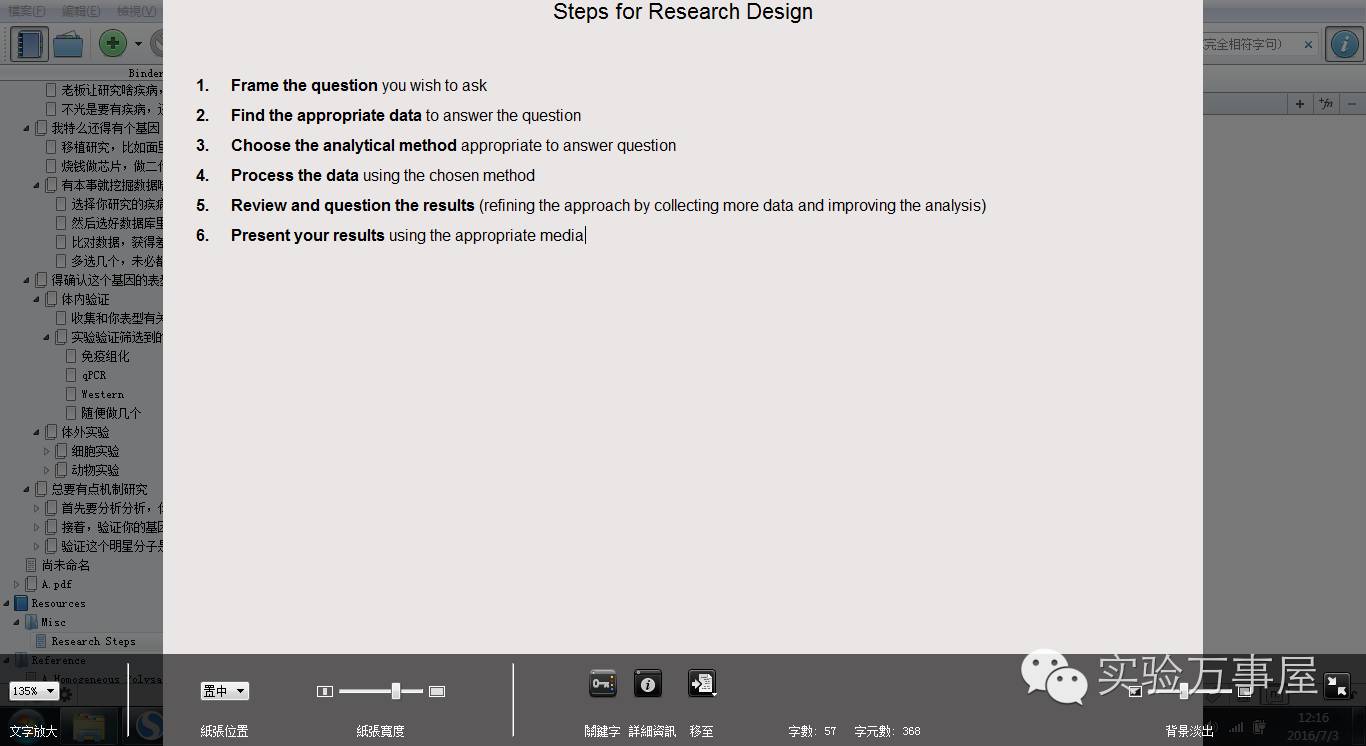Click the narrow paper width icon
Viewport: 1366px width, 746px height.
click(x=324, y=691)
